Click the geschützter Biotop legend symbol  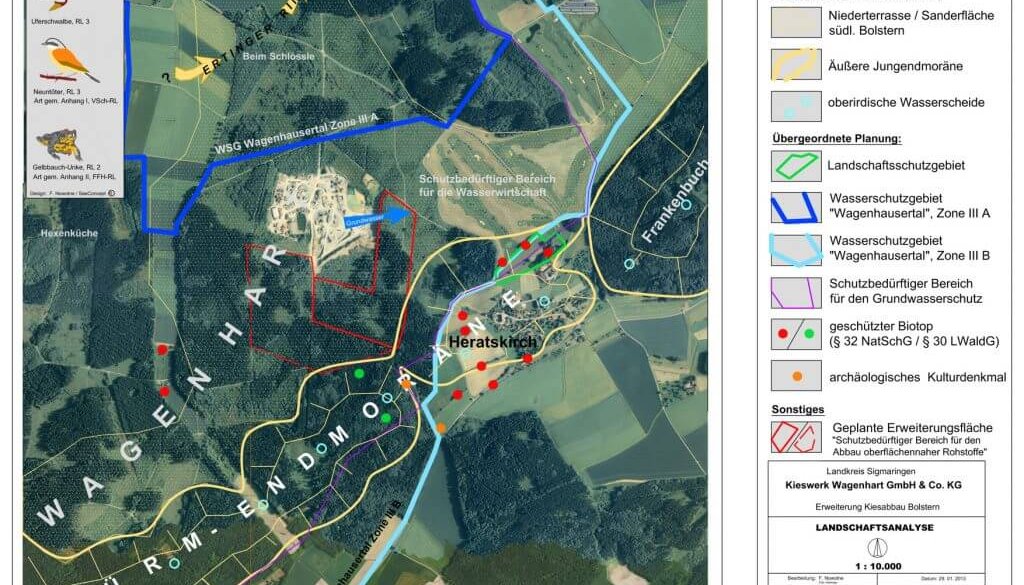coord(795,333)
